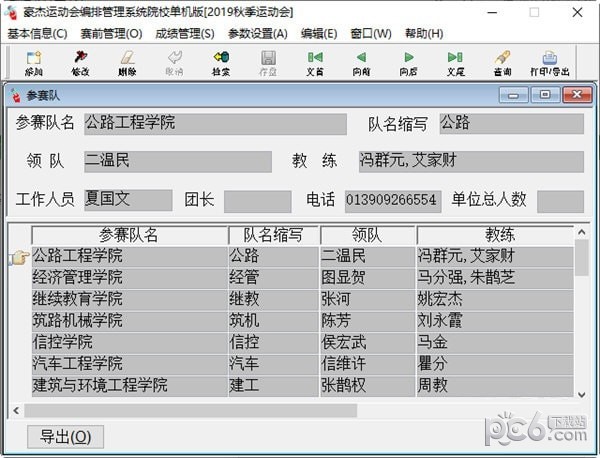600x458 pixels.
Task: Click team leader cell 侯宏武
Action: [368, 342]
